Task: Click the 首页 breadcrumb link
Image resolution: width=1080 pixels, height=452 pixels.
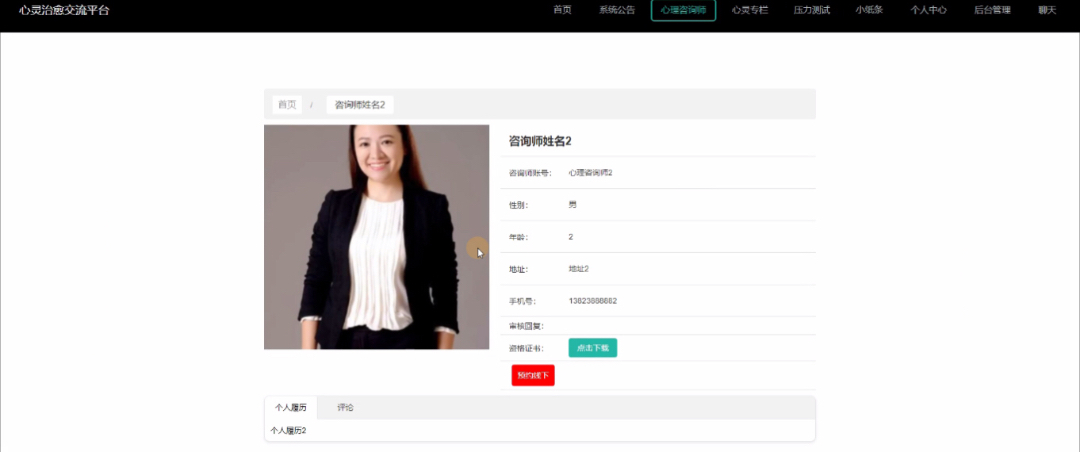Action: tap(287, 105)
